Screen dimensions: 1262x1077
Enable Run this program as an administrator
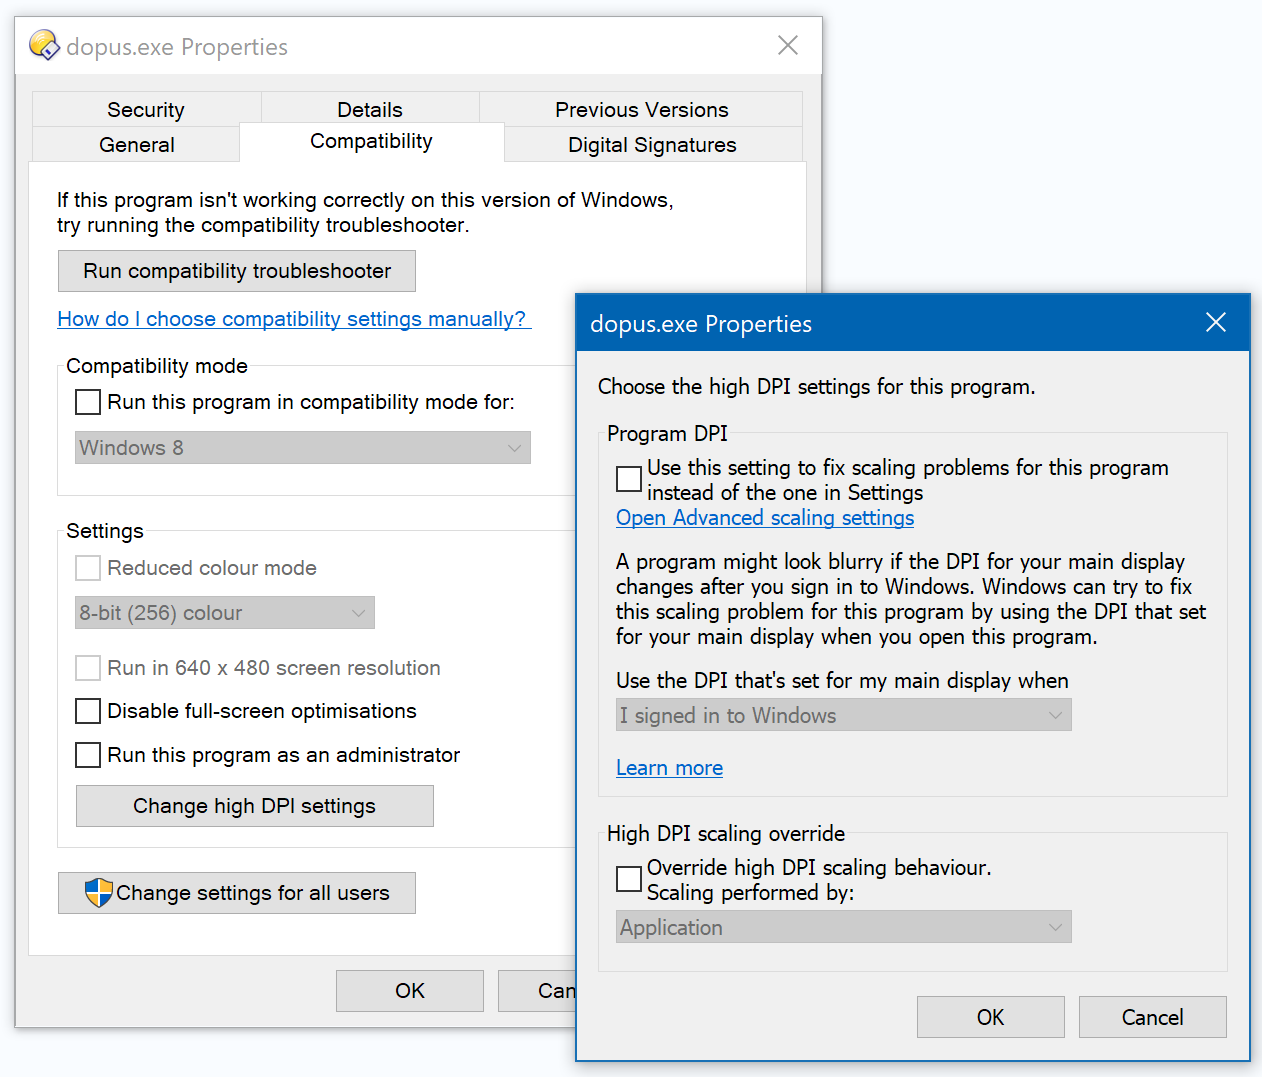point(88,755)
